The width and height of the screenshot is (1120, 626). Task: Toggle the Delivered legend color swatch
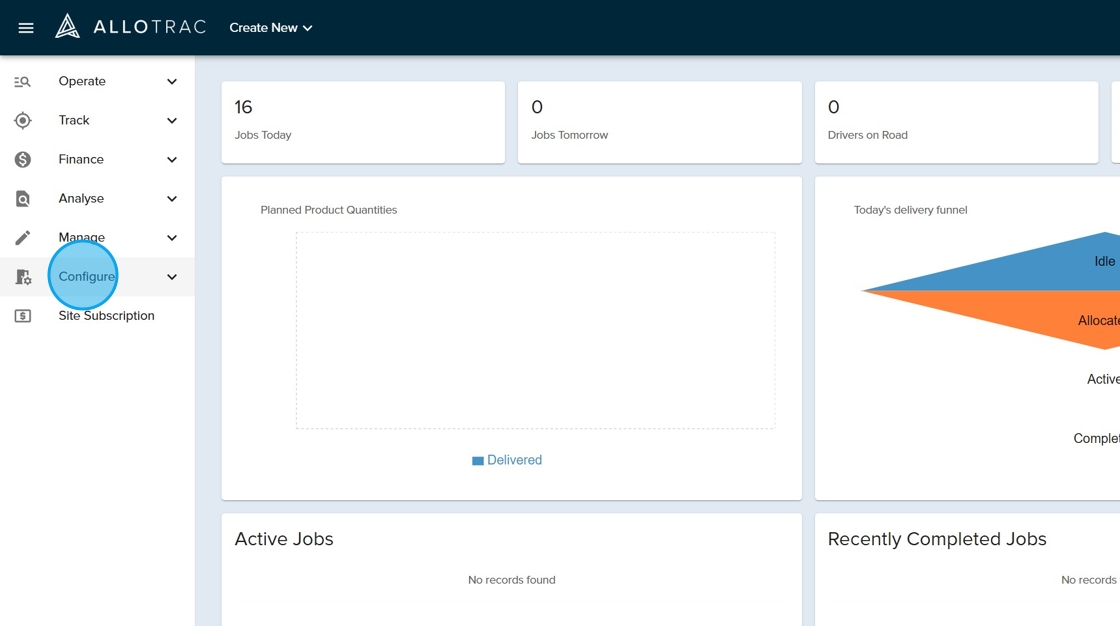click(x=478, y=461)
